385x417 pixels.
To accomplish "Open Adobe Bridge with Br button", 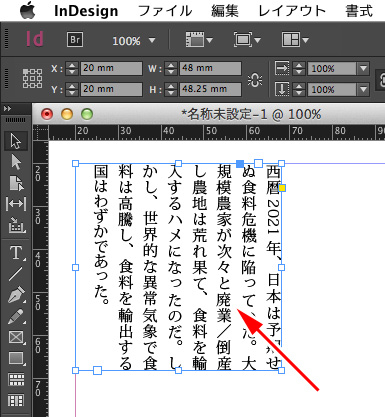I will 75,40.
